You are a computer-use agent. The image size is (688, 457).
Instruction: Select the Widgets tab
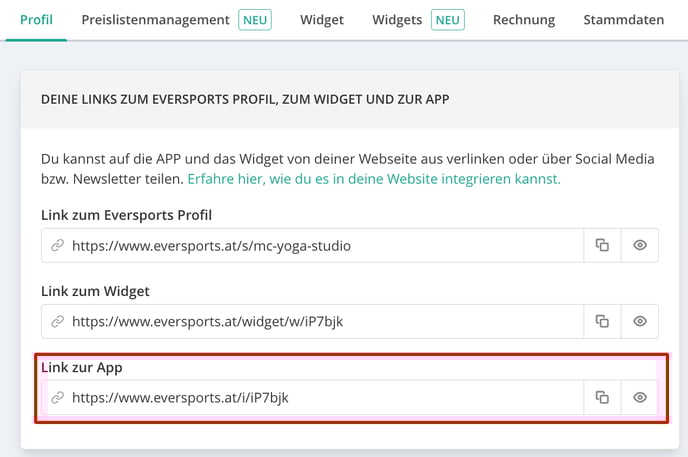[397, 20]
